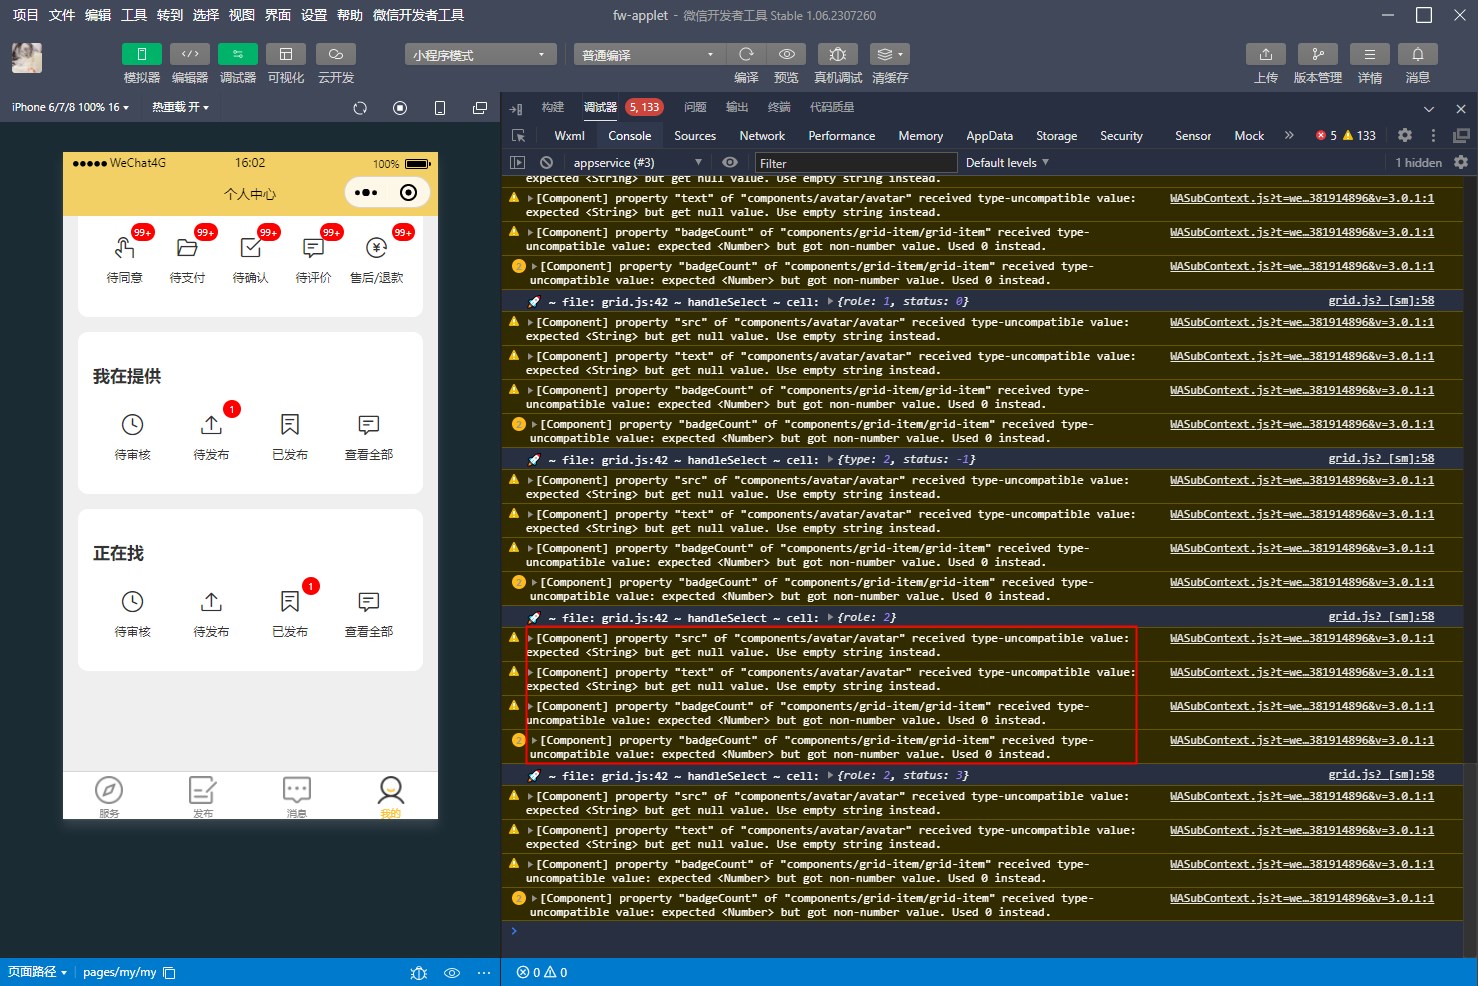Screen dimensions: 1478x986
Task: Toggle the simulator phone device frame icon
Action: click(x=440, y=108)
